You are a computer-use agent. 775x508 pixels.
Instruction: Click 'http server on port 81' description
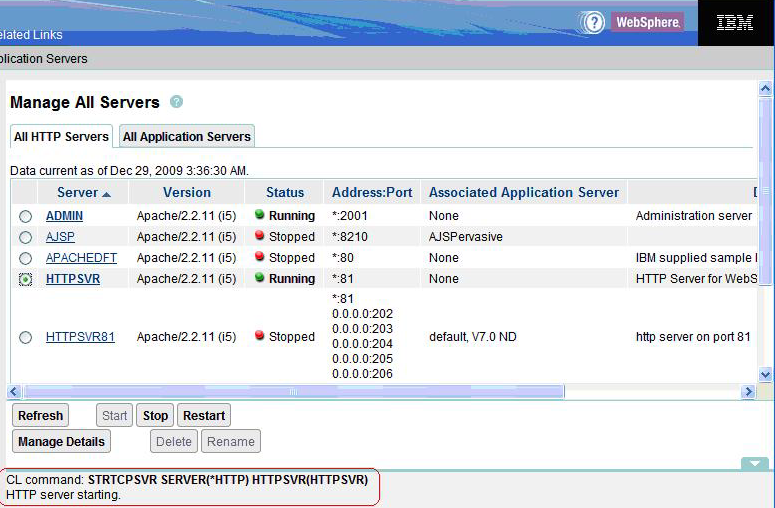pos(693,337)
